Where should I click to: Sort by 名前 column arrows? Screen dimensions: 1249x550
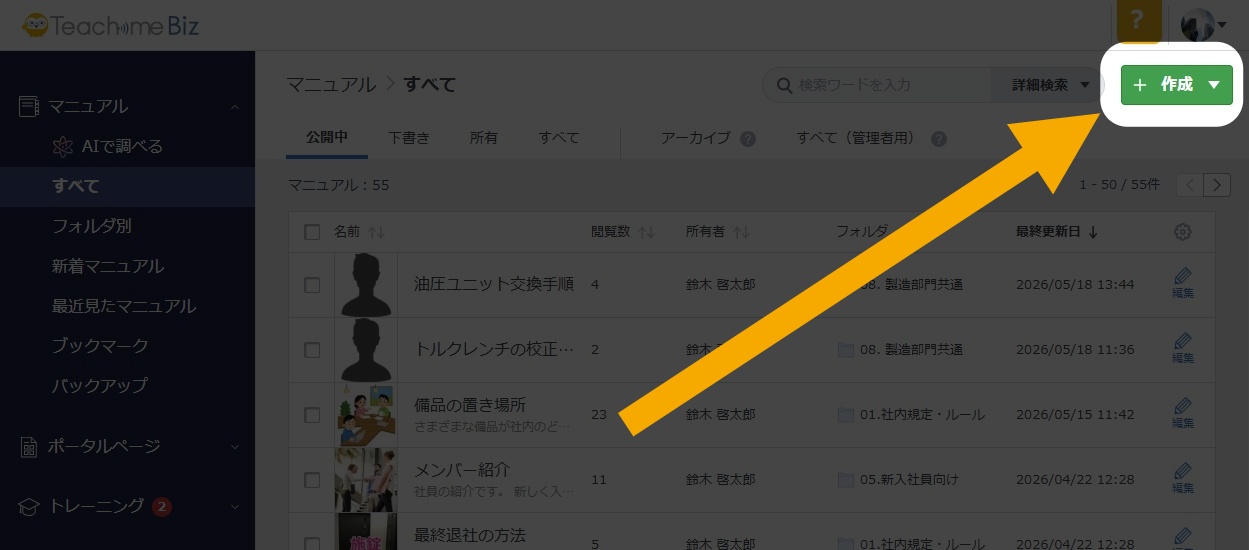(x=376, y=232)
